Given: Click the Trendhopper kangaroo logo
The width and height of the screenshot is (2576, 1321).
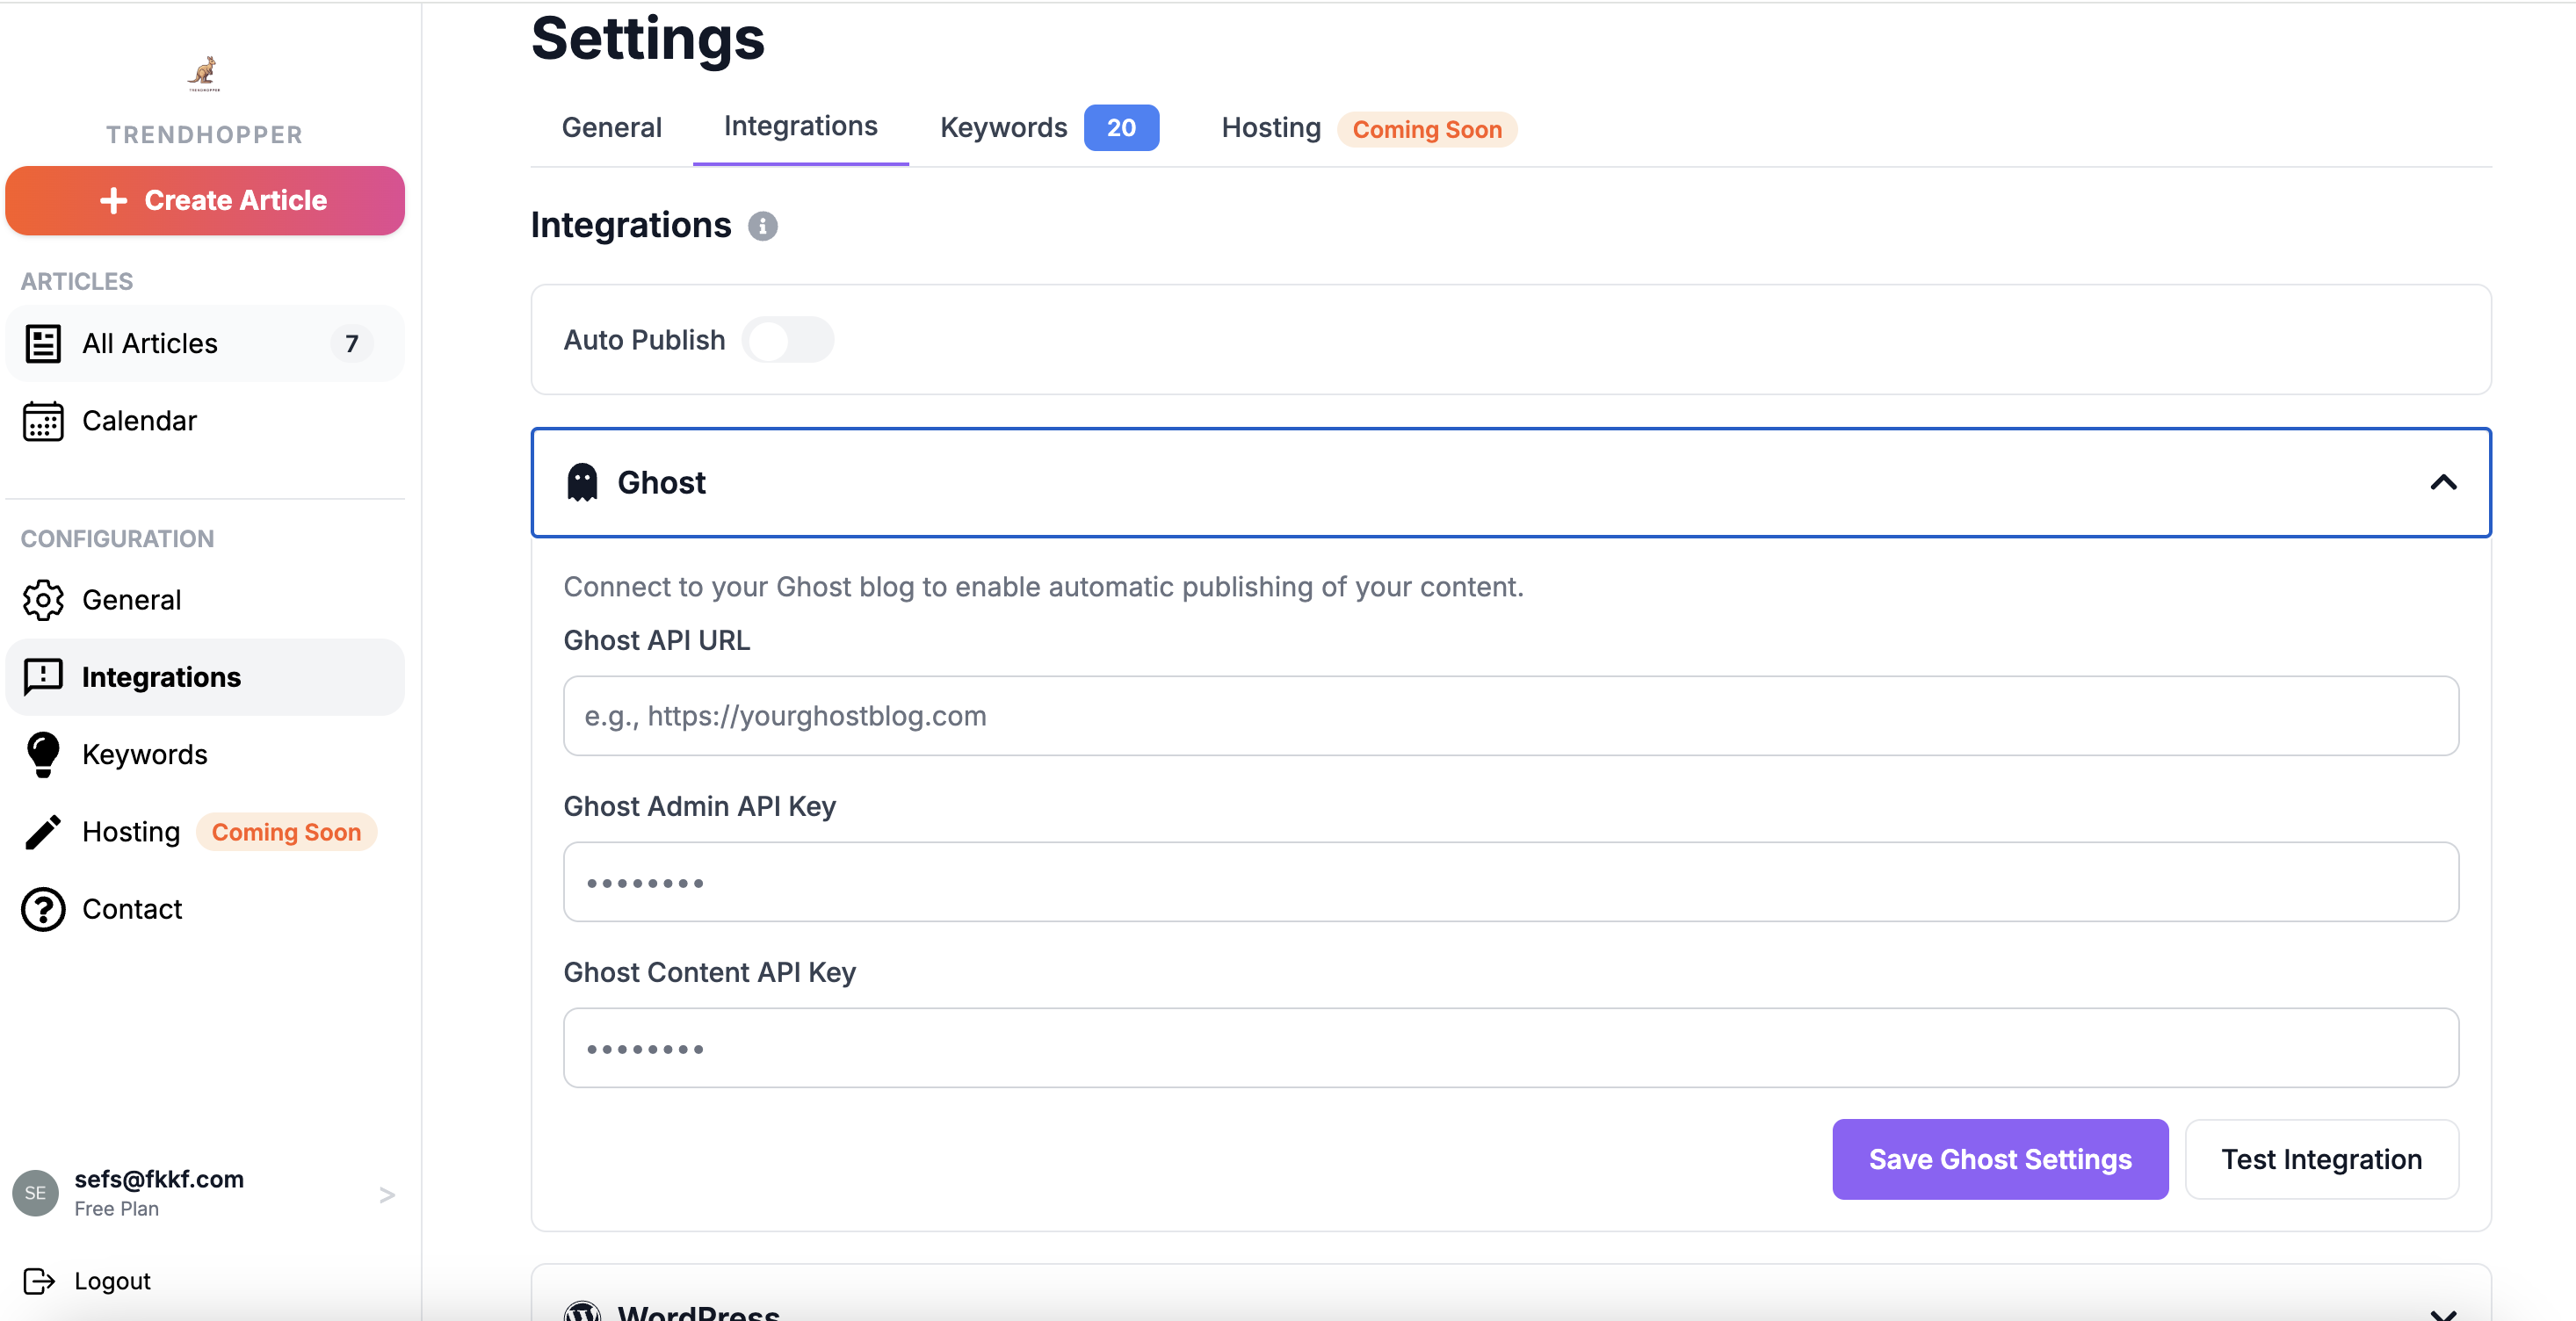Looking at the screenshot, I should [x=204, y=73].
